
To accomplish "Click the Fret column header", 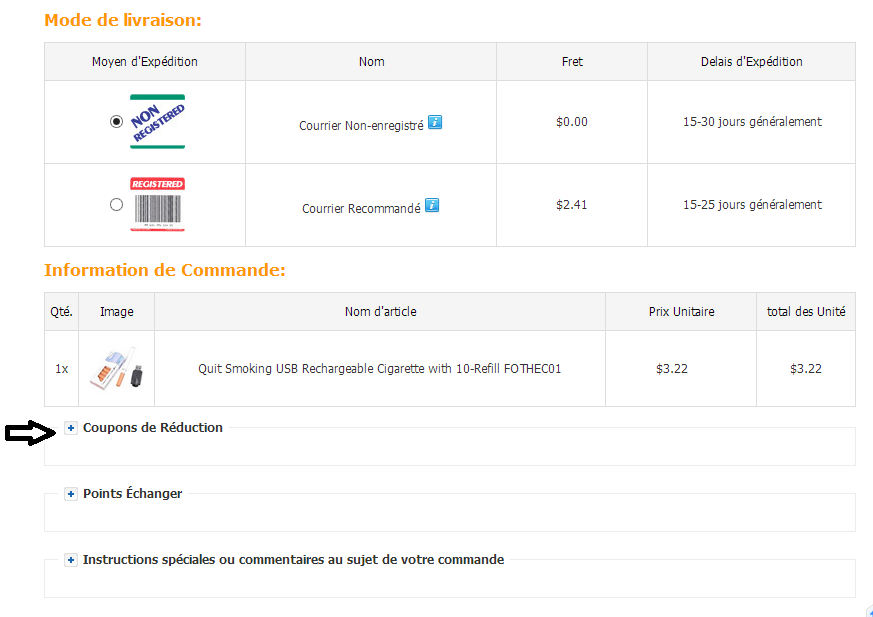I will coord(572,62).
